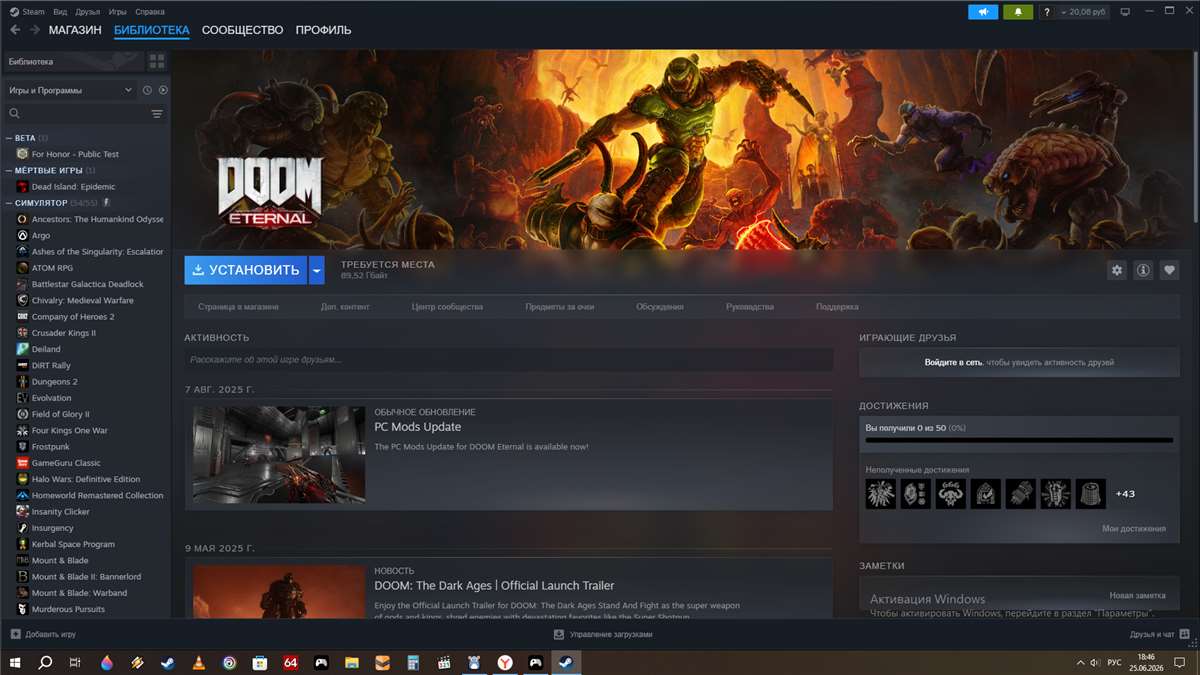Open Поддержка link
1200x675 pixels.
click(x=837, y=307)
